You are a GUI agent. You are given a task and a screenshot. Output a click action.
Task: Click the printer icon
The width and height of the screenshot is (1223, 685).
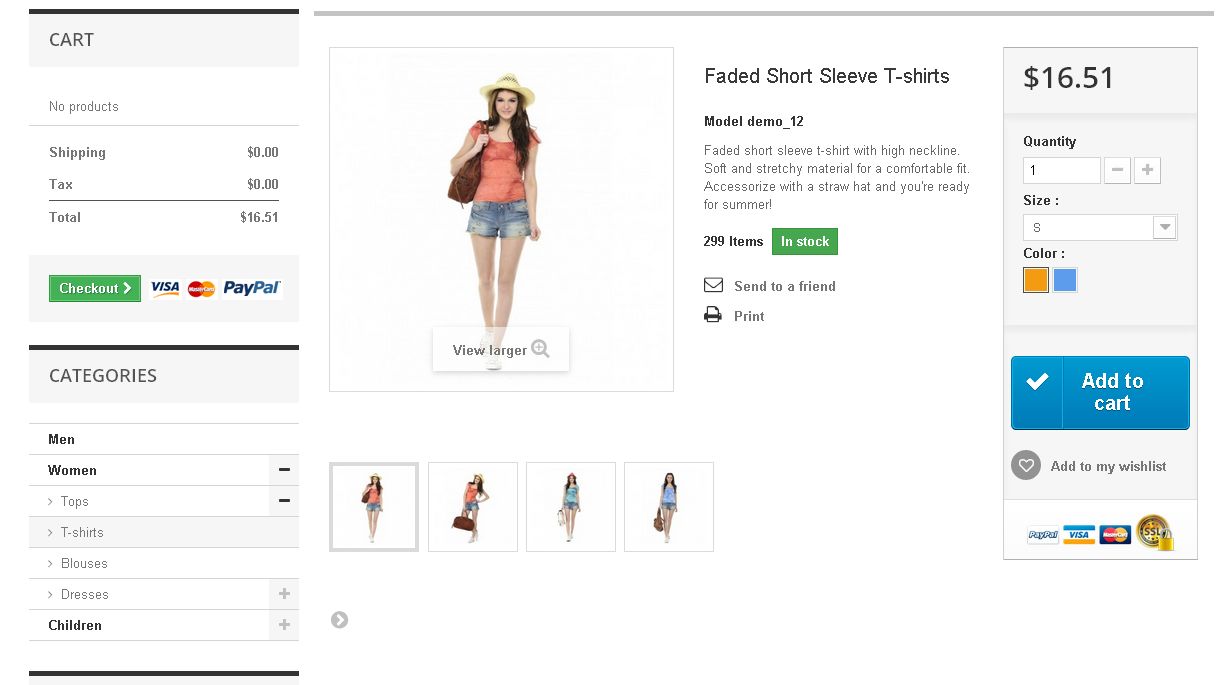coord(713,316)
